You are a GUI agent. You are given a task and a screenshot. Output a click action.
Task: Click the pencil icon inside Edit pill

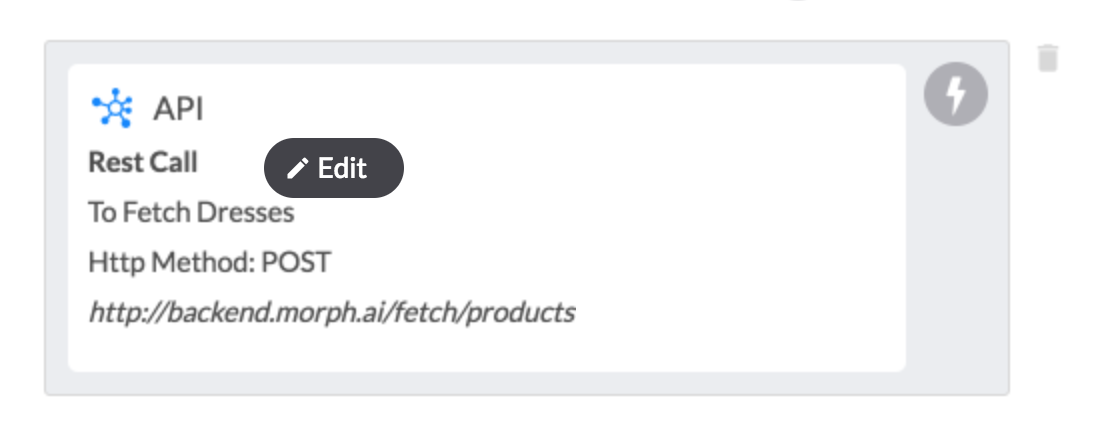point(298,168)
